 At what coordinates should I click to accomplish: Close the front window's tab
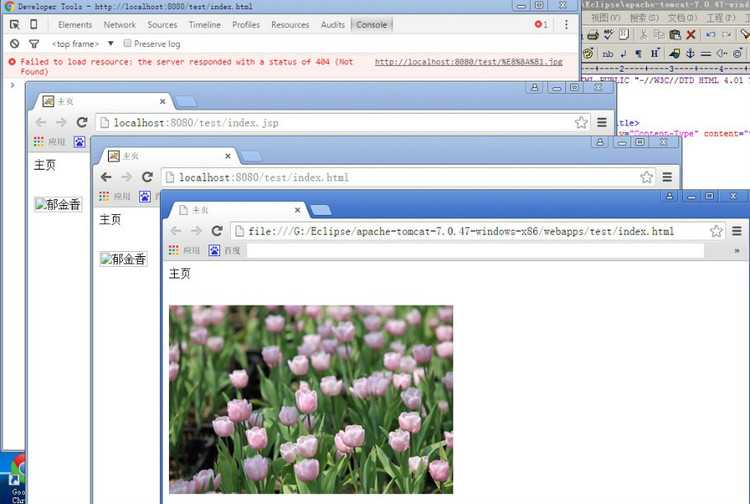tap(298, 210)
